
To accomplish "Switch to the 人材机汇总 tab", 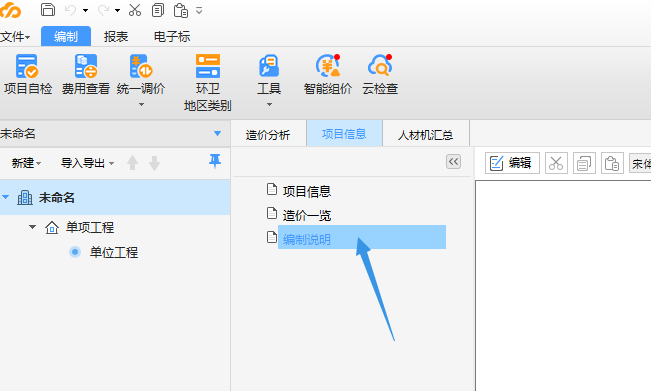I will pos(426,134).
